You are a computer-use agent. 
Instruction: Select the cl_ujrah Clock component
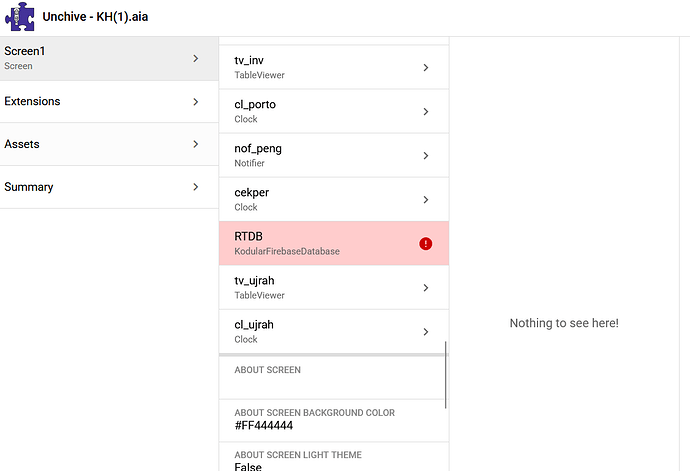coord(334,331)
